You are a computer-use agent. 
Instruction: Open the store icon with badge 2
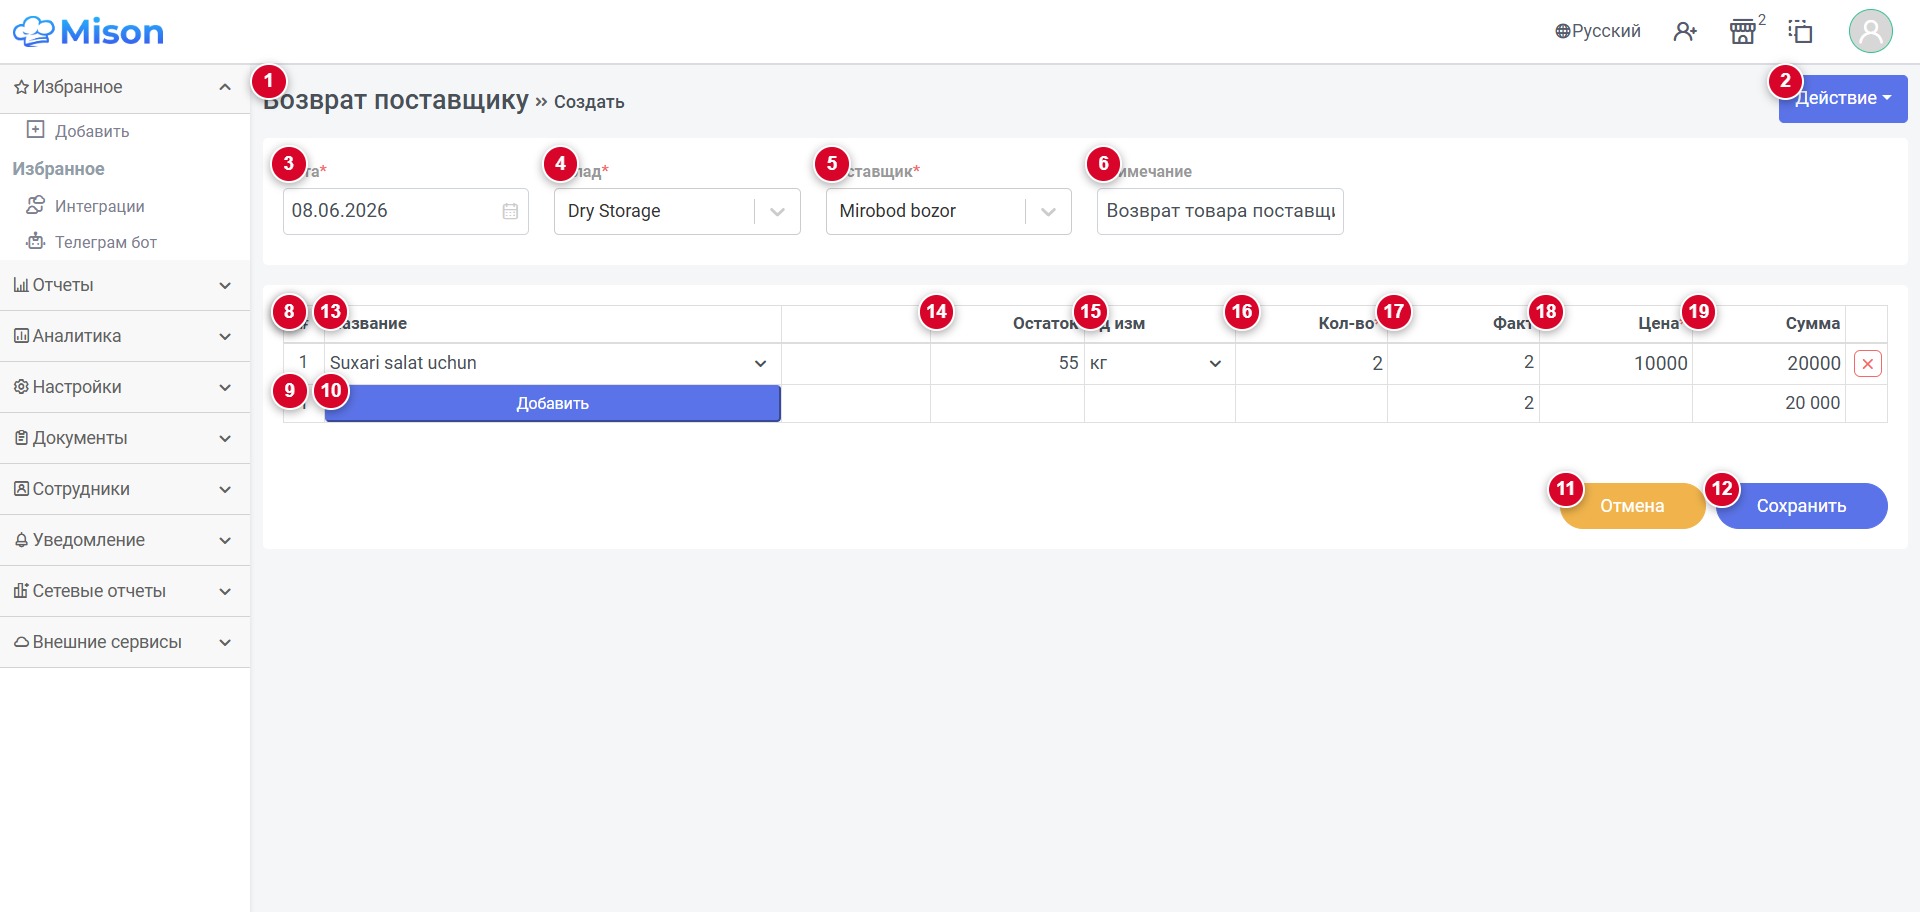coord(1743,32)
